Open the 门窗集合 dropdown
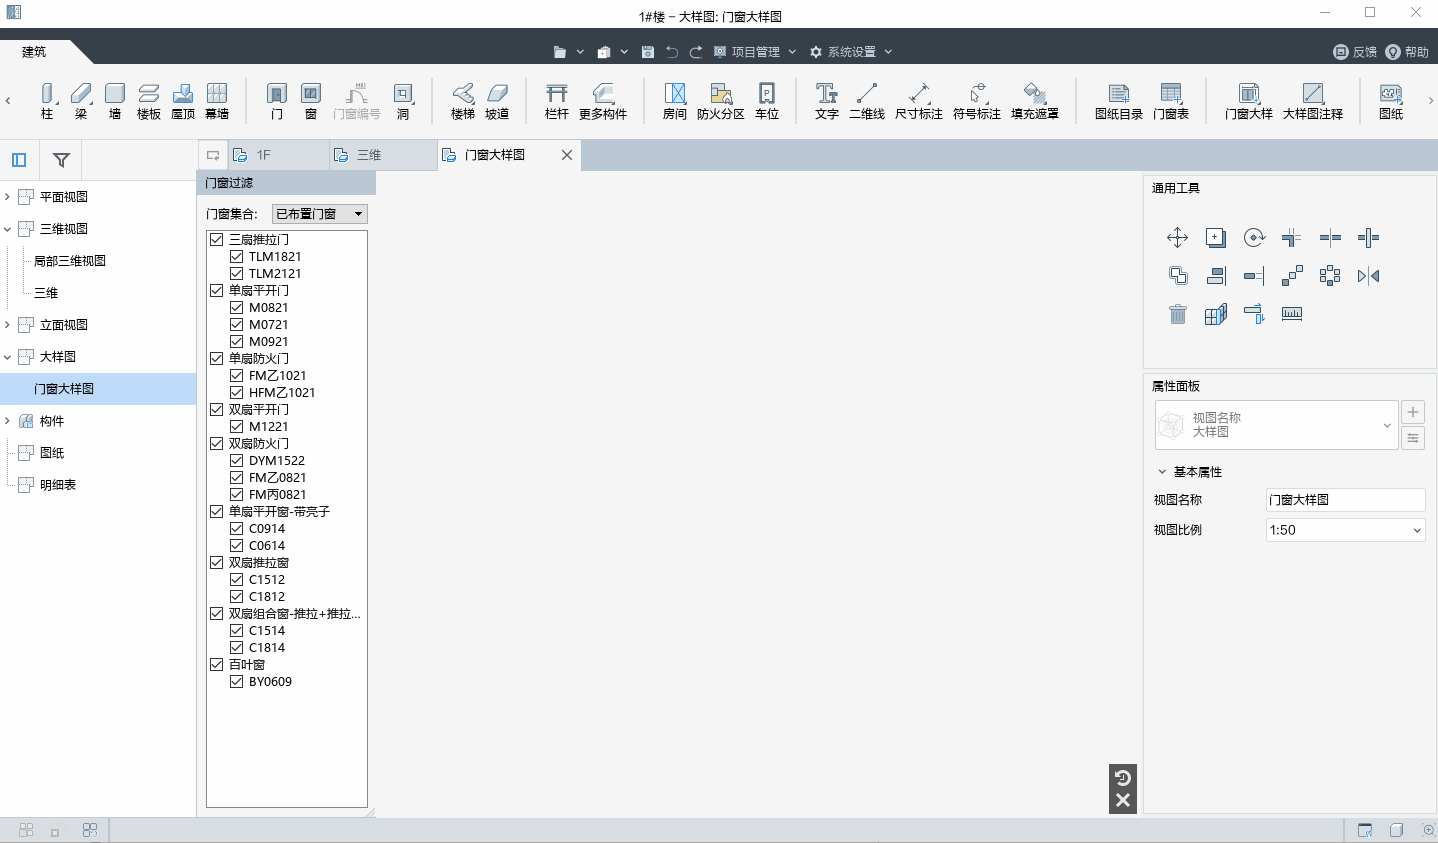Screen dimensions: 1438x843 tap(319, 214)
